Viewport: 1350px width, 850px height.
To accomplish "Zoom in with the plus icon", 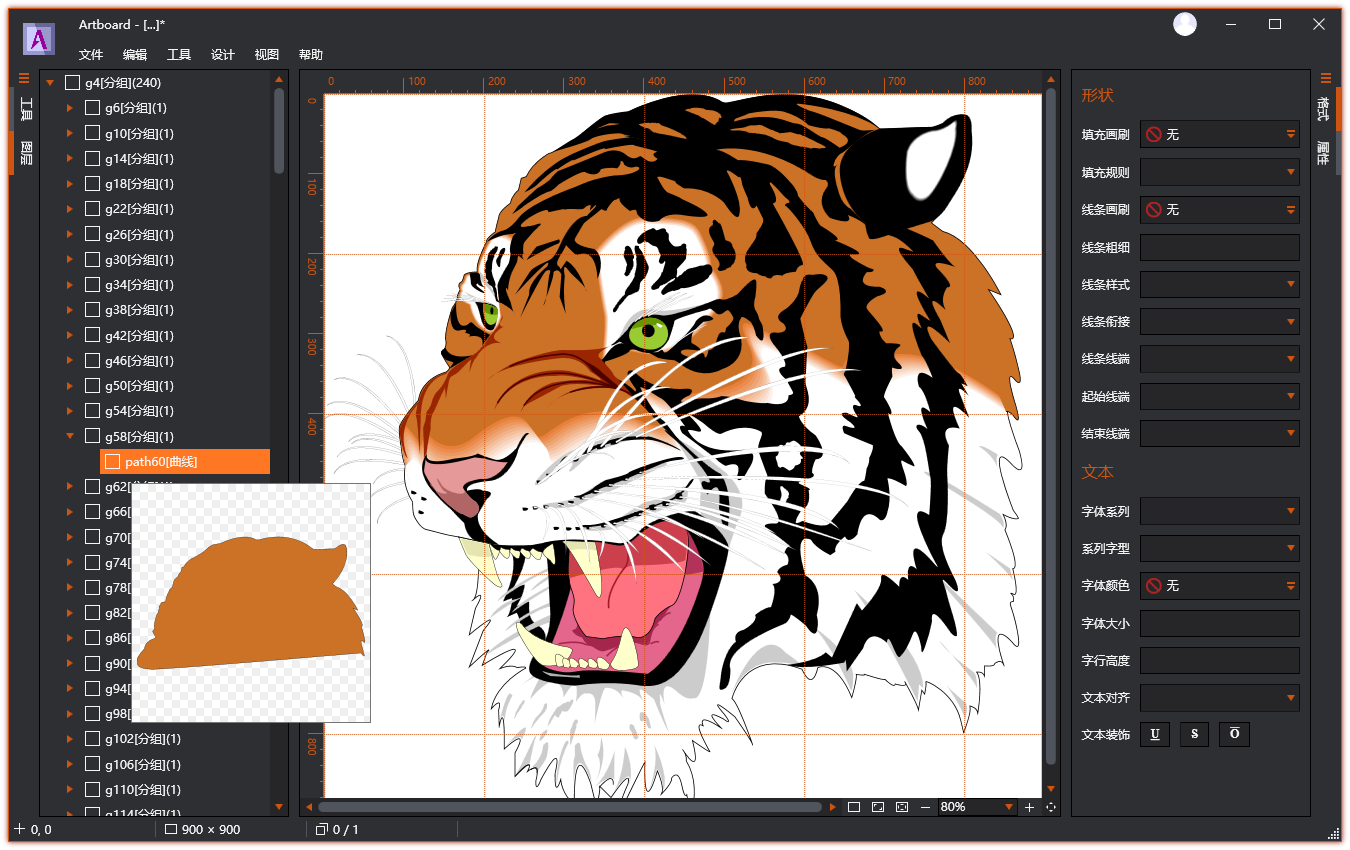I will (x=1029, y=807).
